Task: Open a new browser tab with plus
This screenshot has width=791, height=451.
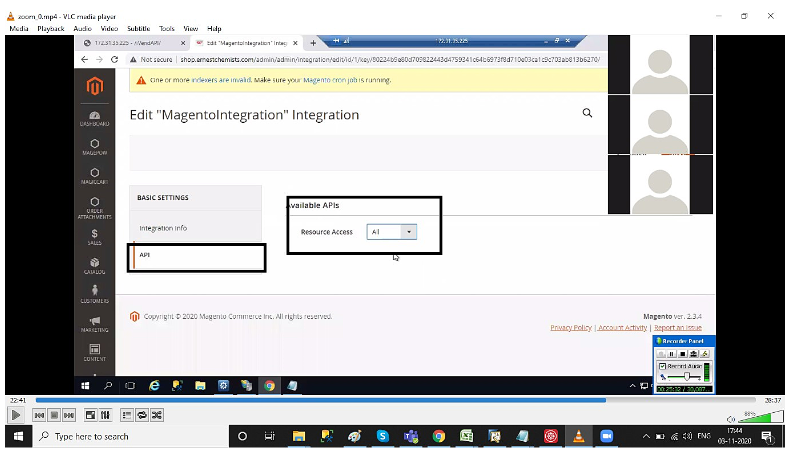Action: (x=313, y=43)
